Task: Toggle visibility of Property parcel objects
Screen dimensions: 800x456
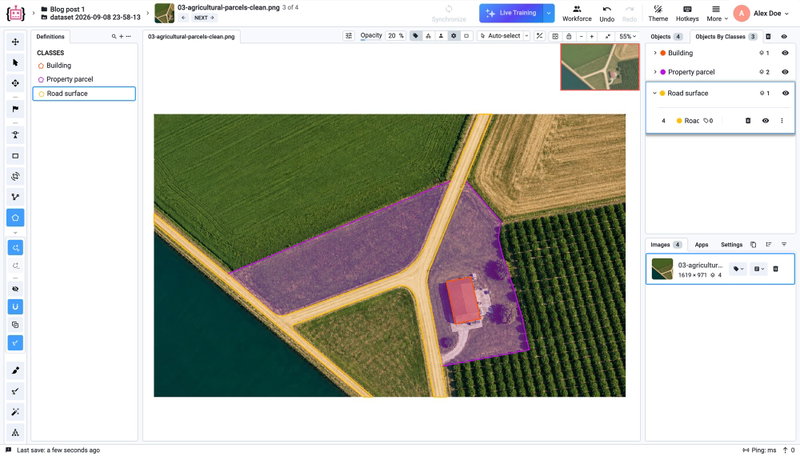Action: click(x=785, y=72)
